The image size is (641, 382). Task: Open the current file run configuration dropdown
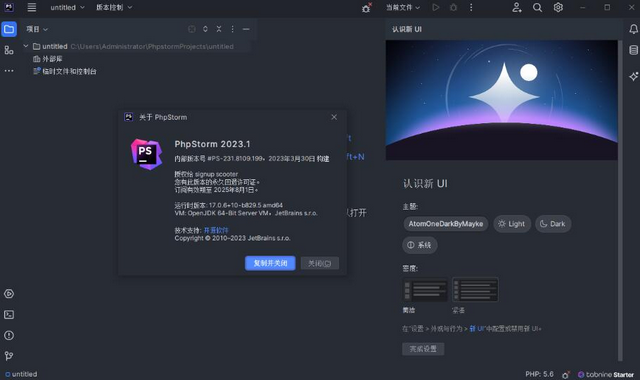[x=403, y=7]
